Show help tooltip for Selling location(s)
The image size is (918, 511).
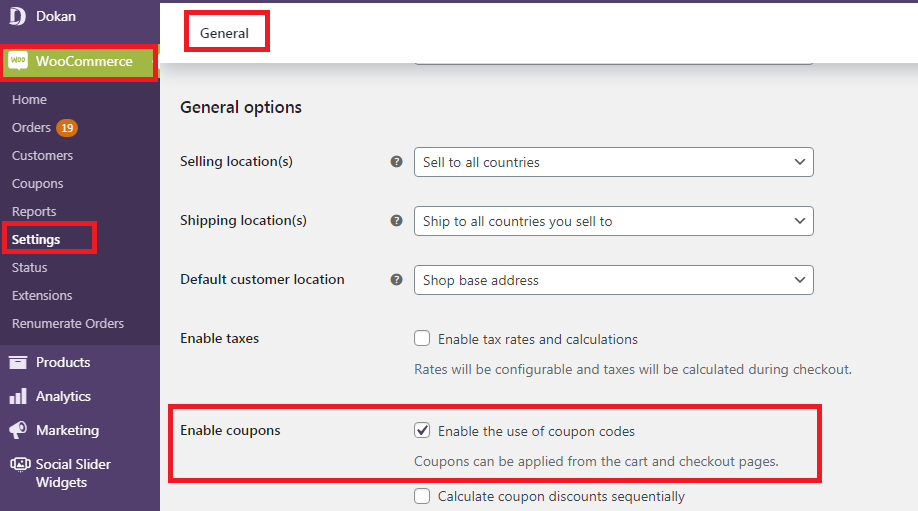coord(396,162)
